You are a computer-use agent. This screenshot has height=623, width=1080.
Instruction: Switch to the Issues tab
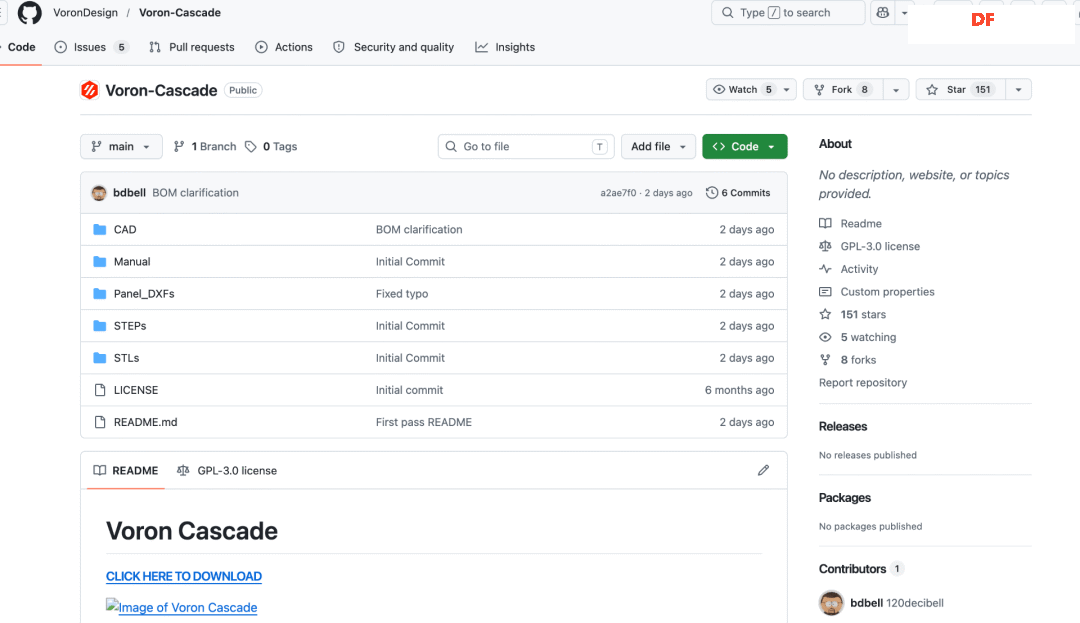pos(91,47)
